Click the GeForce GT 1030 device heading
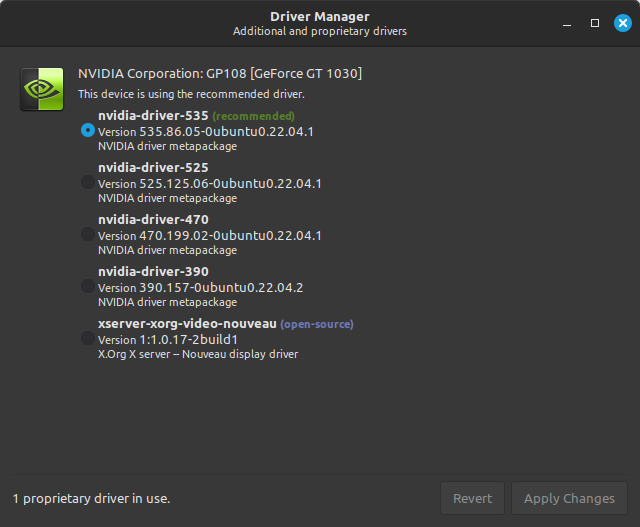The image size is (640, 527). pyautogui.click(x=220, y=73)
